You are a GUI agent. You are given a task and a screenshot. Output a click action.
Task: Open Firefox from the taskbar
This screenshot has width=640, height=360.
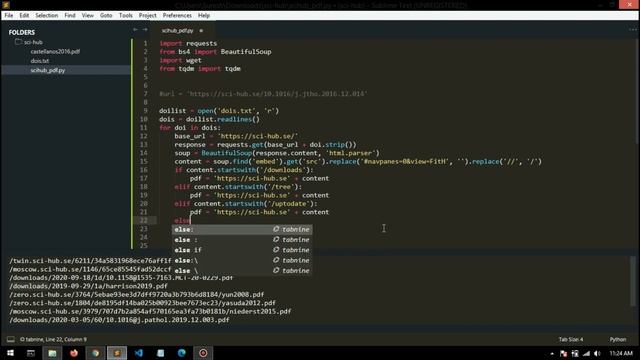(74, 353)
